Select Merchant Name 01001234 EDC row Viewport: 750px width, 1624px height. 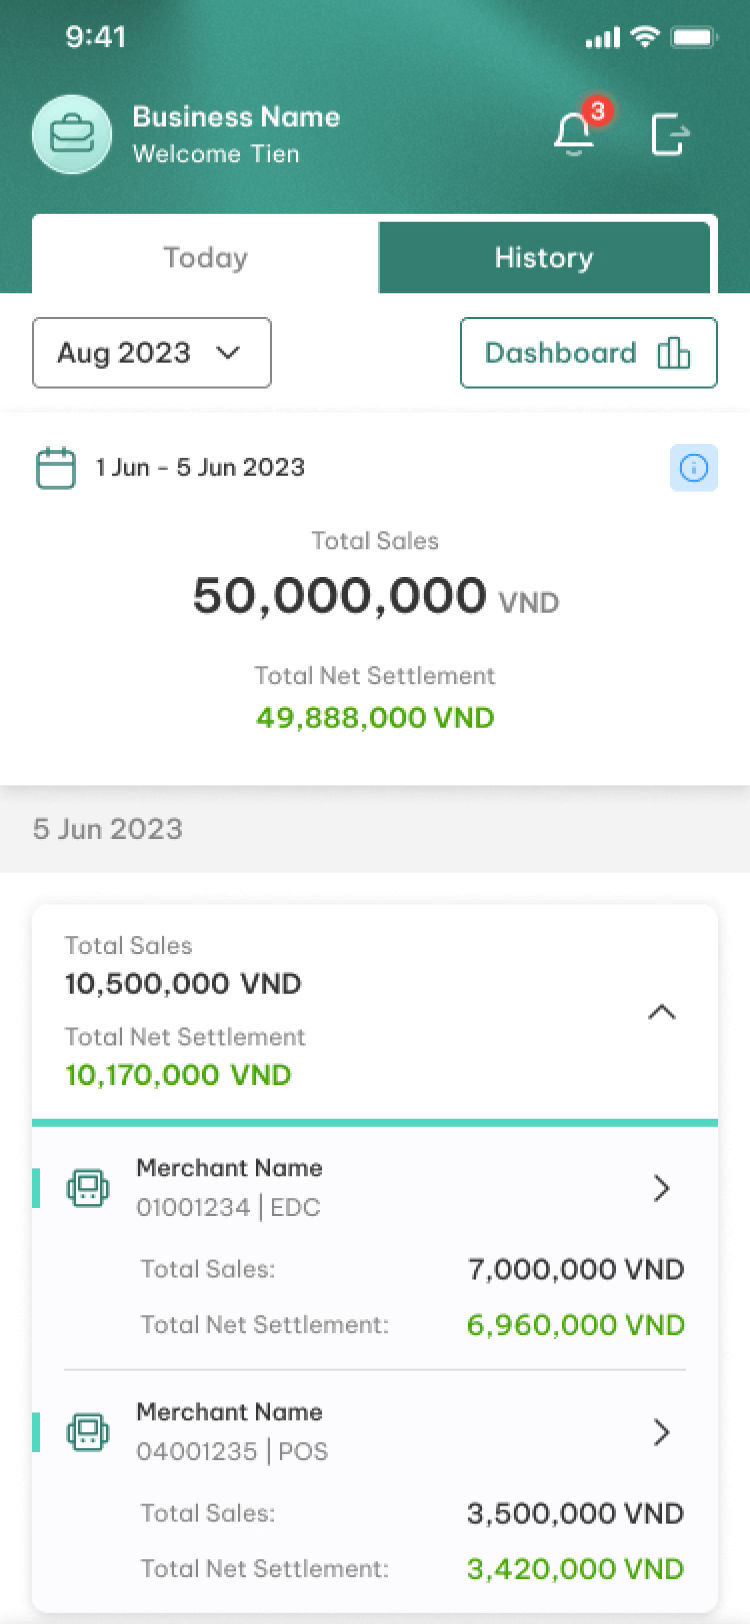coord(375,1247)
